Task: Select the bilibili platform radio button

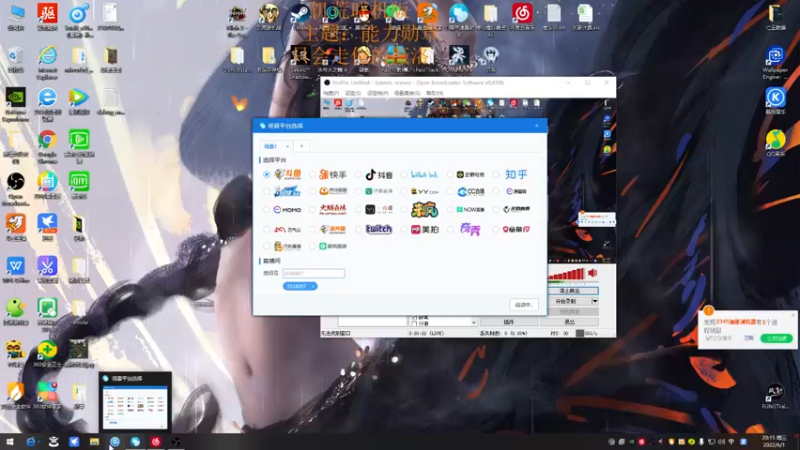Action: [x=404, y=174]
